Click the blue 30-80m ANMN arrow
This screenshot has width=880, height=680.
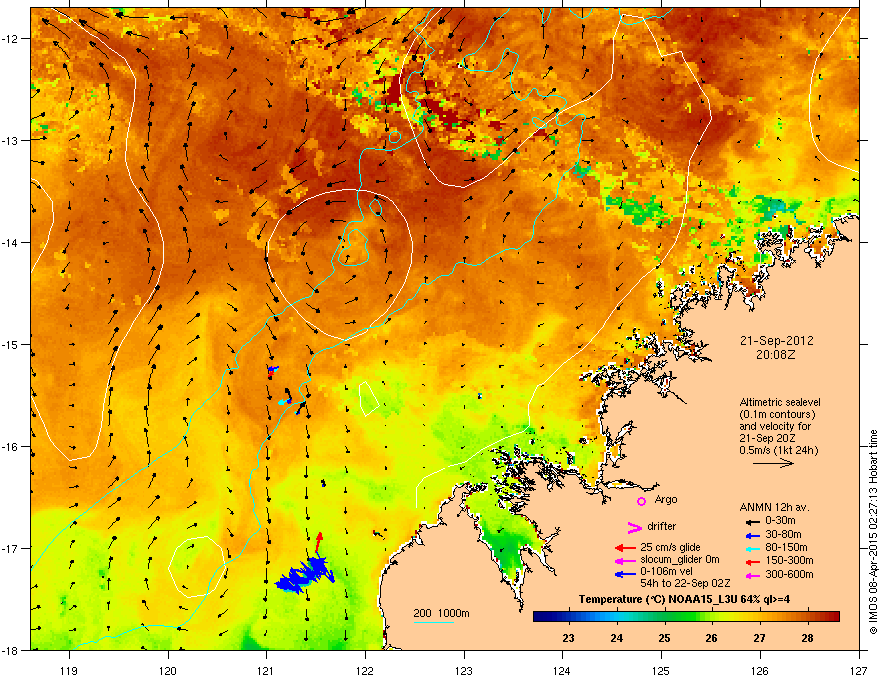(751, 535)
